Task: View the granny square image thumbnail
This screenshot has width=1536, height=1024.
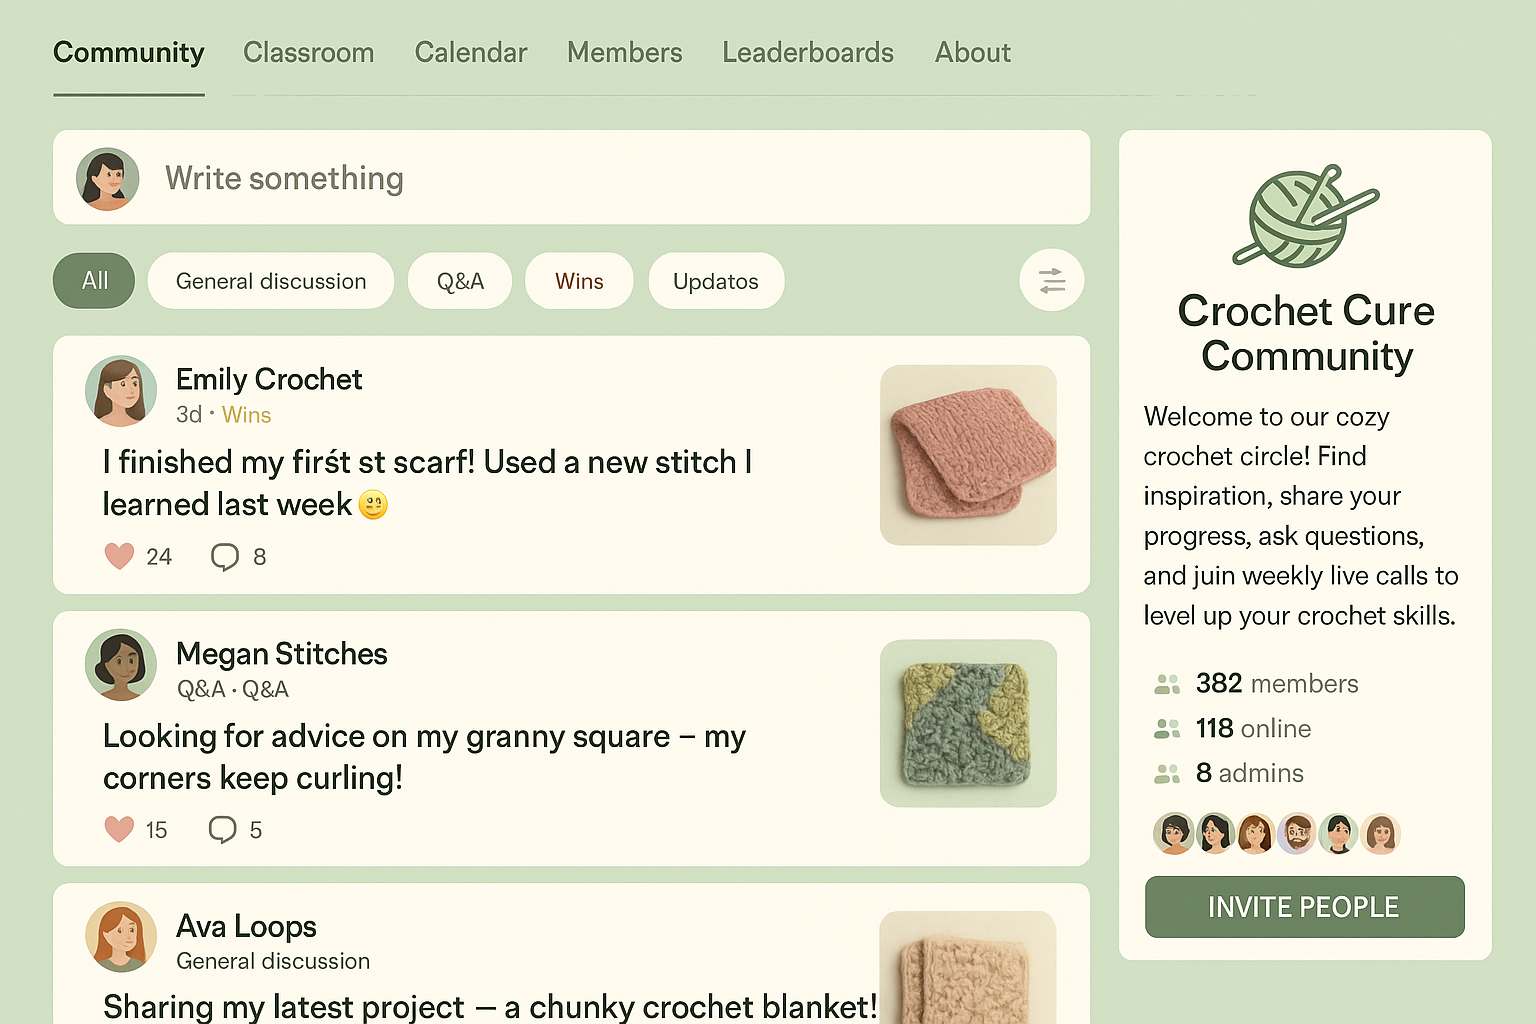Action: pyautogui.click(x=968, y=723)
